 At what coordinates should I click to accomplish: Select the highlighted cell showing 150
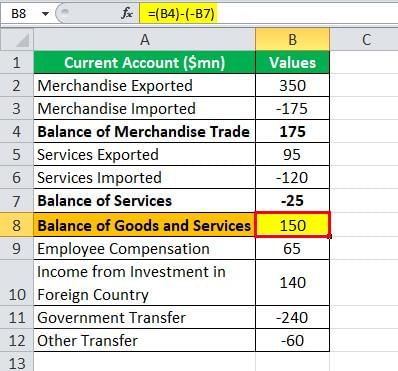pyautogui.click(x=292, y=225)
